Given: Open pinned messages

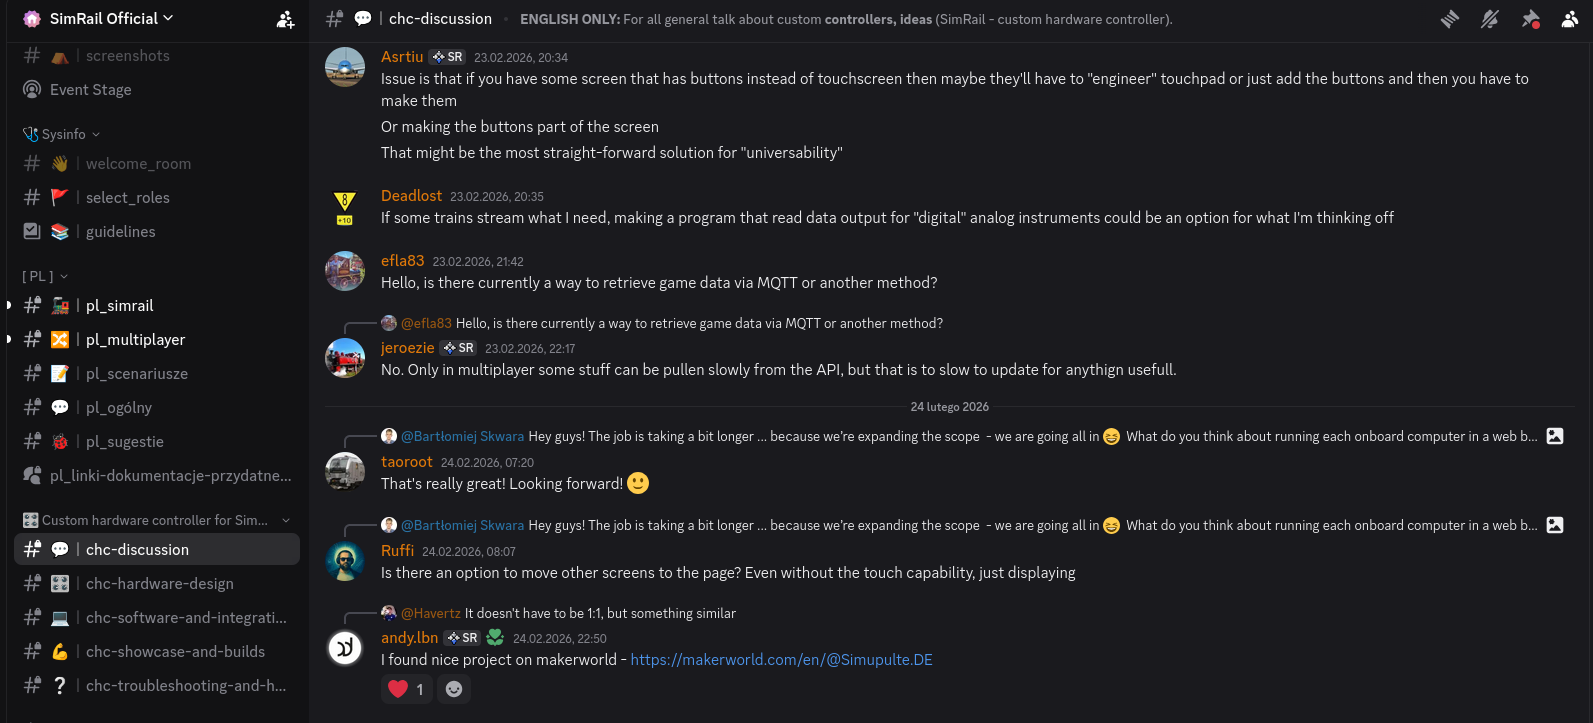Looking at the screenshot, I should (1530, 19).
